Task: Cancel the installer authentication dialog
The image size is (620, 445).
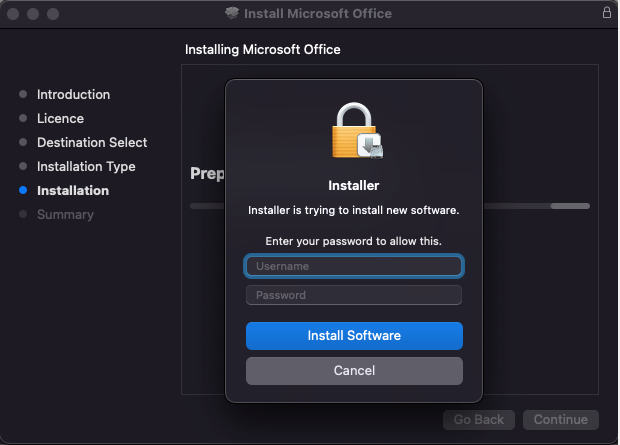Action: click(x=354, y=371)
